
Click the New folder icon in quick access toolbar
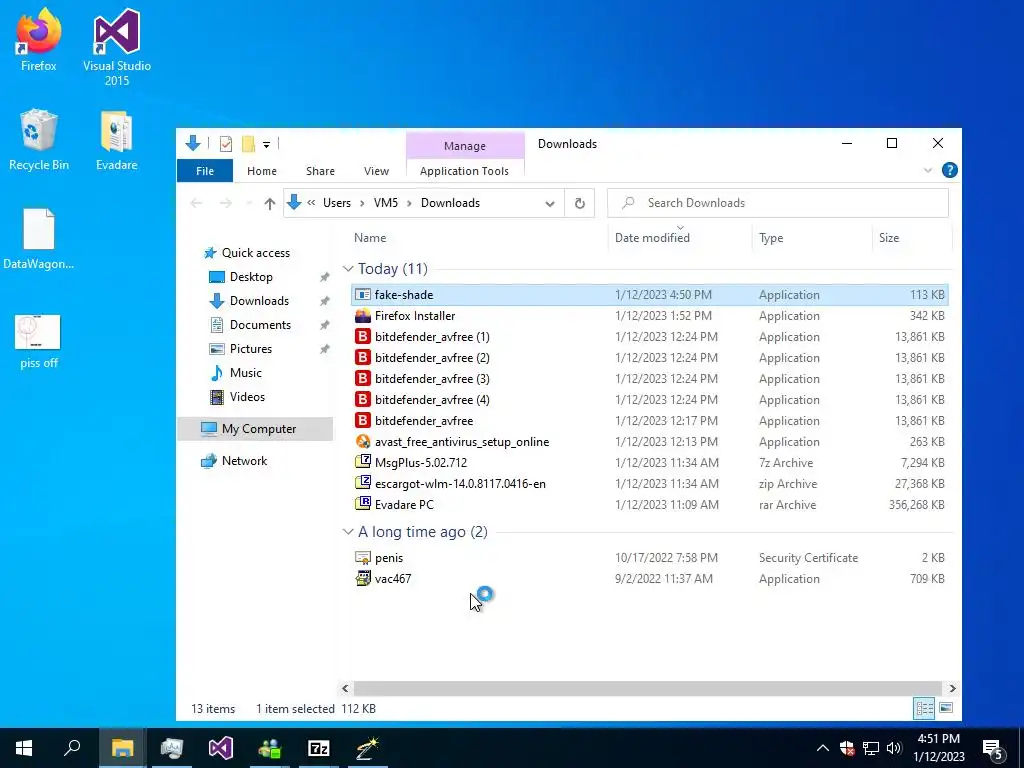pyautogui.click(x=248, y=144)
